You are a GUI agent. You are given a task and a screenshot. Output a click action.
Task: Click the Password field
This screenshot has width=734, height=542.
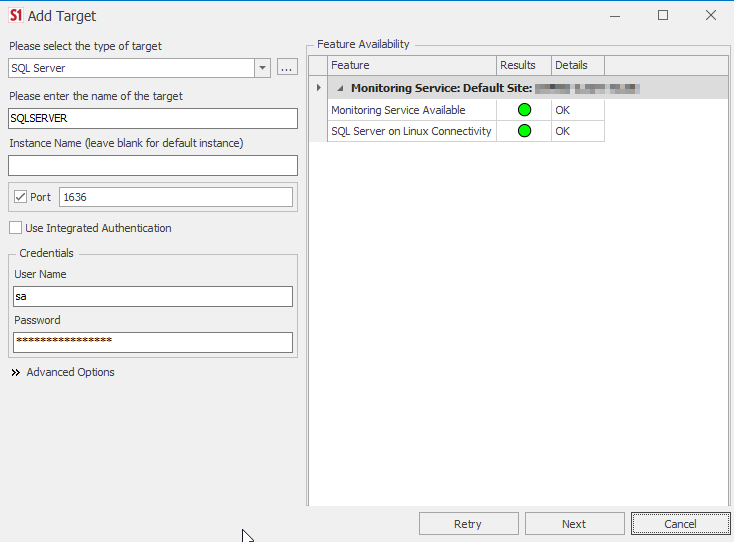tap(153, 342)
